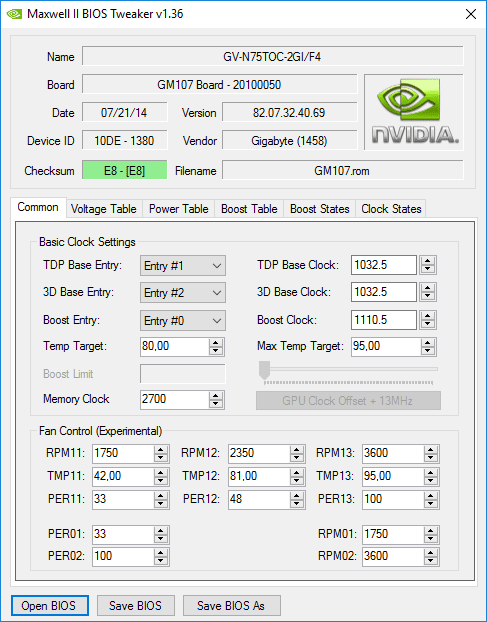Open the Voltage Table tab
The width and height of the screenshot is (487, 622).
click(104, 209)
